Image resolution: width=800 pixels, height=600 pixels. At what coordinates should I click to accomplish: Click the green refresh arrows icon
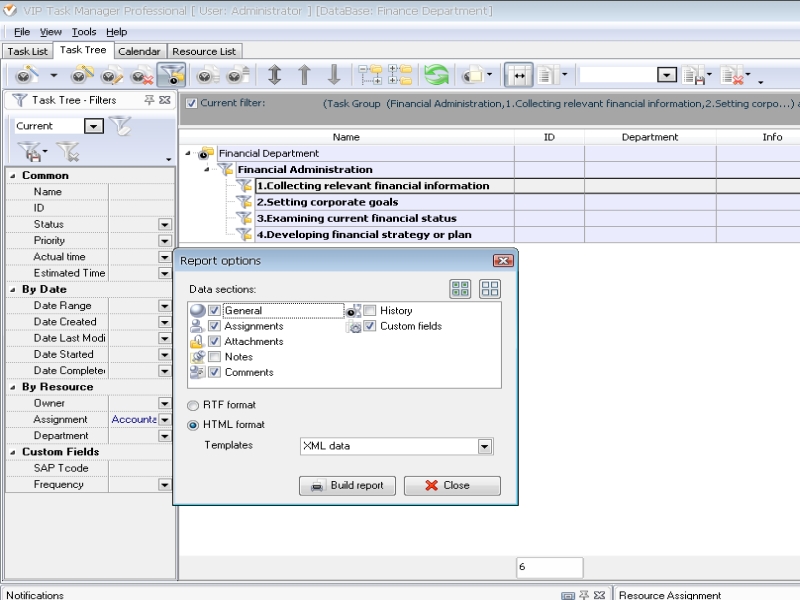436,75
